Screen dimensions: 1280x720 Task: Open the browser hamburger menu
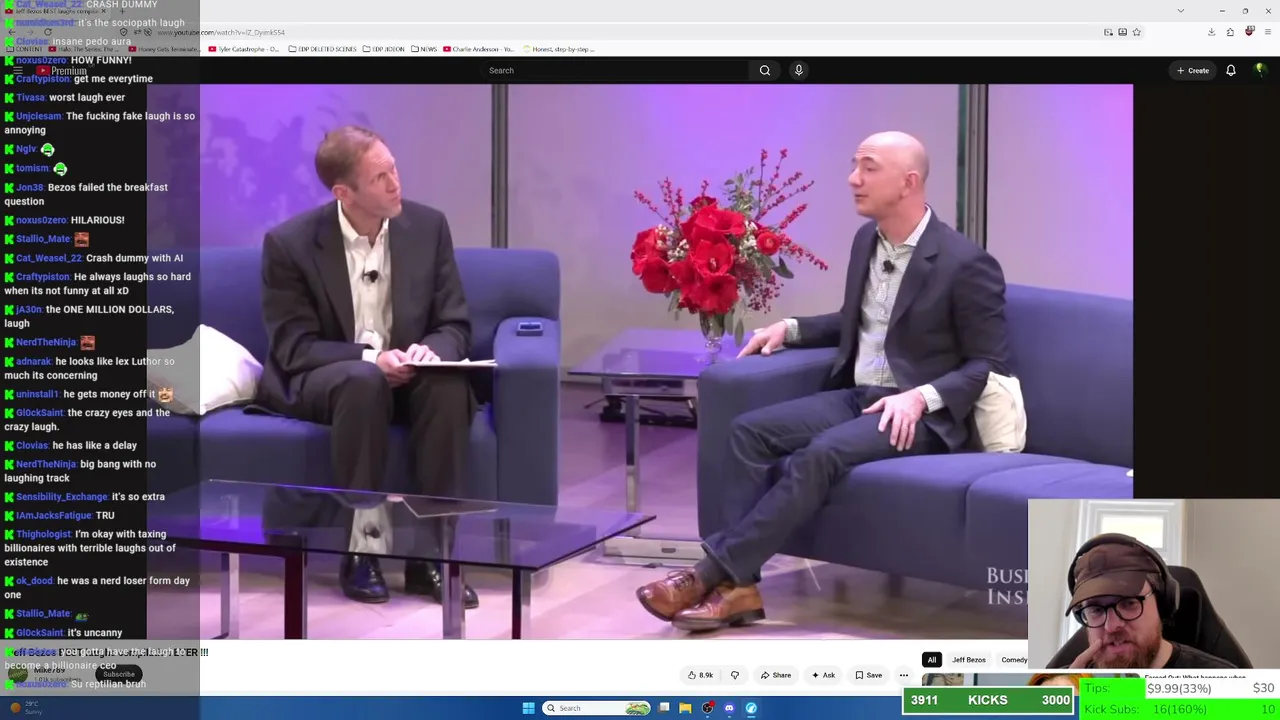[x=1267, y=32]
